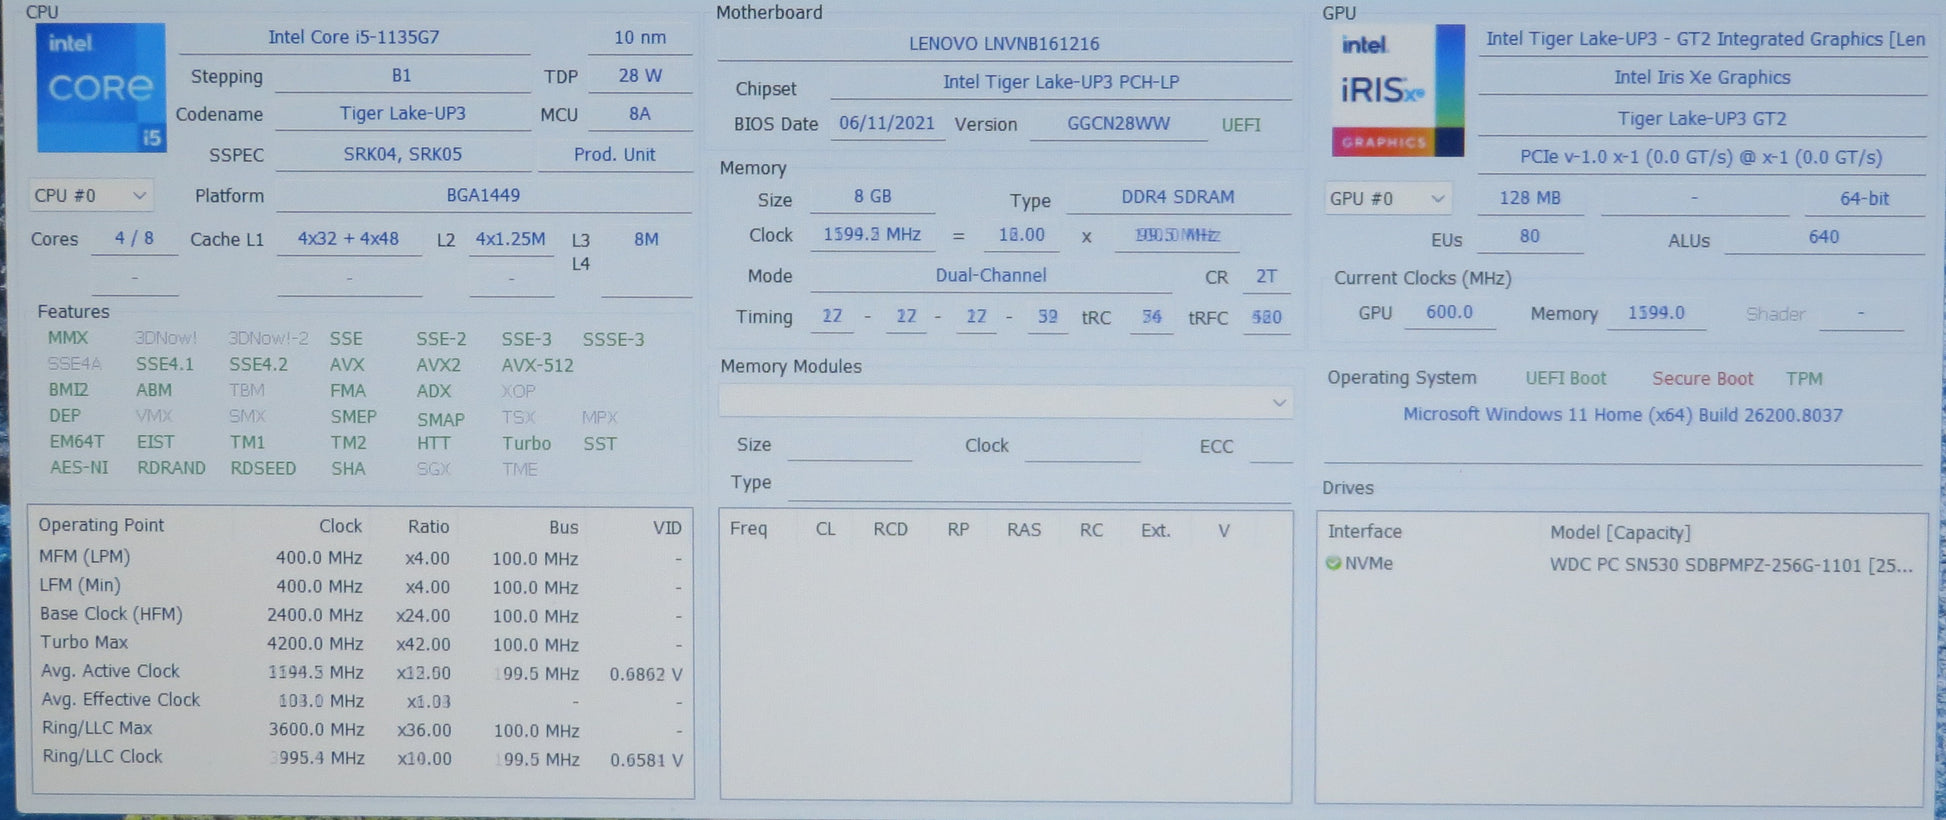Click the TPM status label
Image resolution: width=1946 pixels, height=820 pixels.
point(1804,379)
